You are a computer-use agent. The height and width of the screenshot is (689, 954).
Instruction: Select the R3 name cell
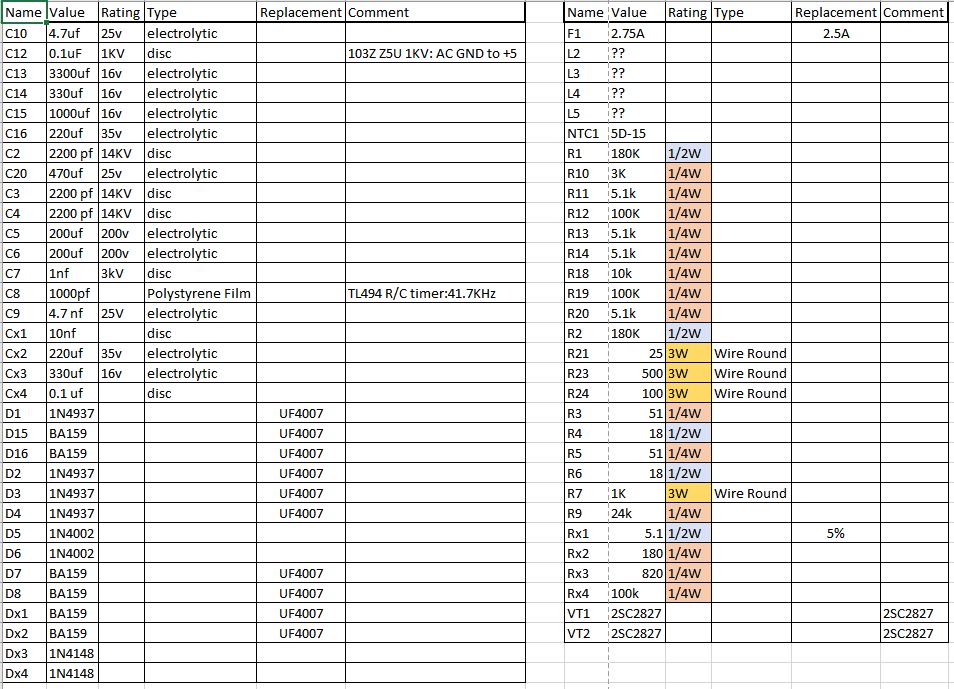point(587,414)
